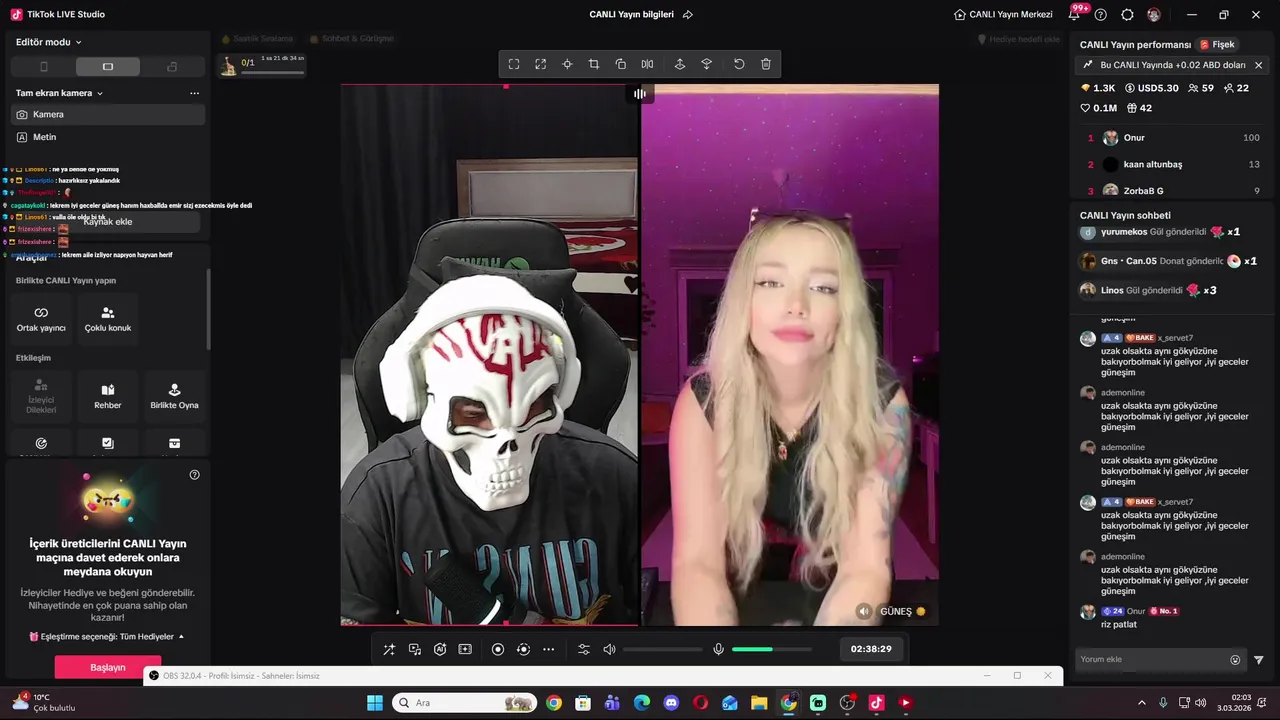
Task: Open notifications with 99+ badge
Action: [x=1076, y=14]
